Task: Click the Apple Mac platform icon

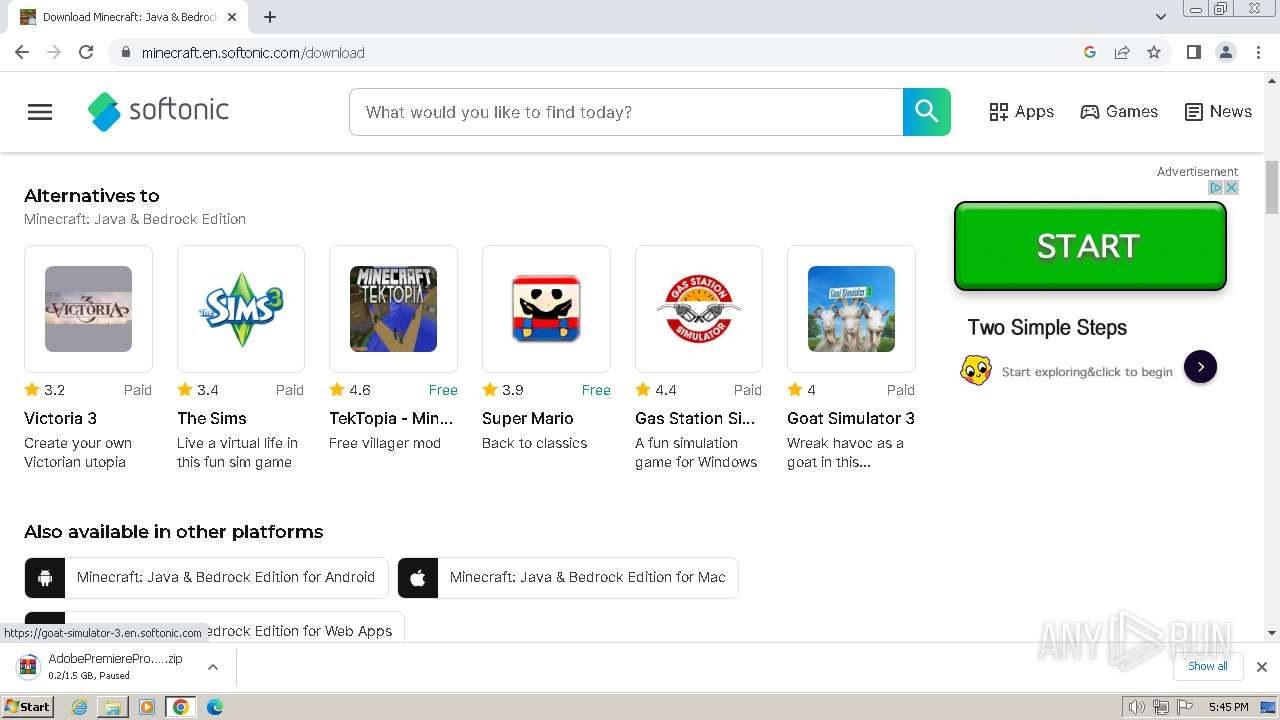Action: click(x=418, y=578)
